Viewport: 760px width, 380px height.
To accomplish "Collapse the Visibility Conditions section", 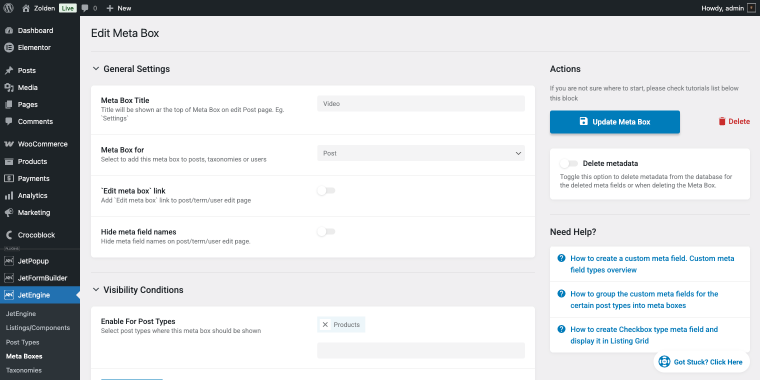I will click(95, 290).
